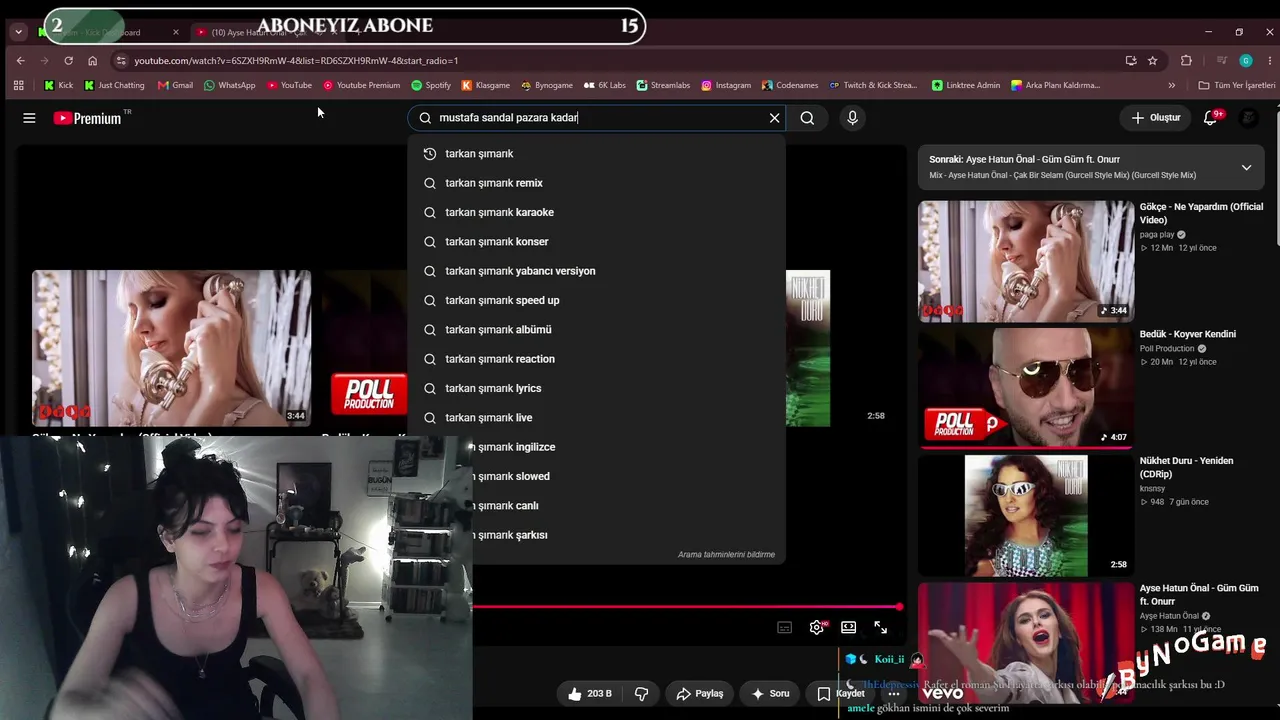
Task: Like the video with 203 B likes
Action: [x=589, y=693]
